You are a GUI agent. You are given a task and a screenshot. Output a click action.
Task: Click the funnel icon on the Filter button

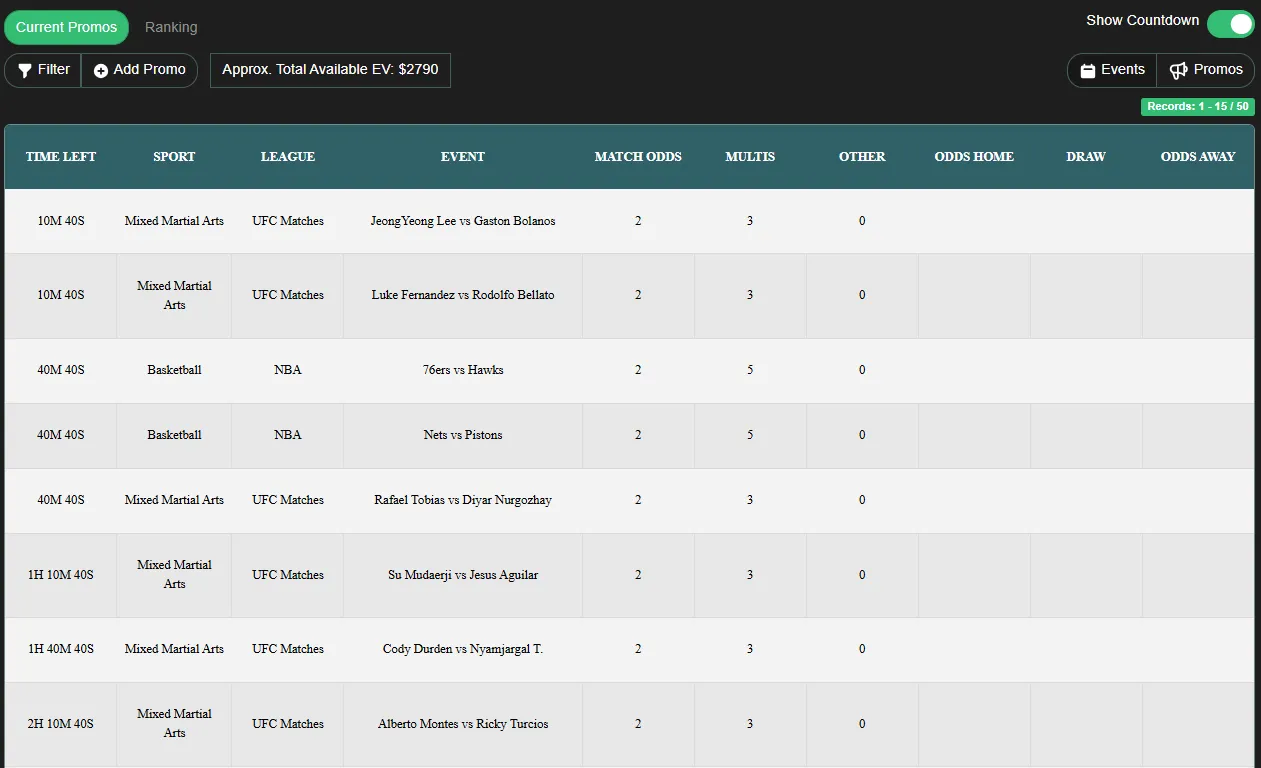tap(23, 70)
